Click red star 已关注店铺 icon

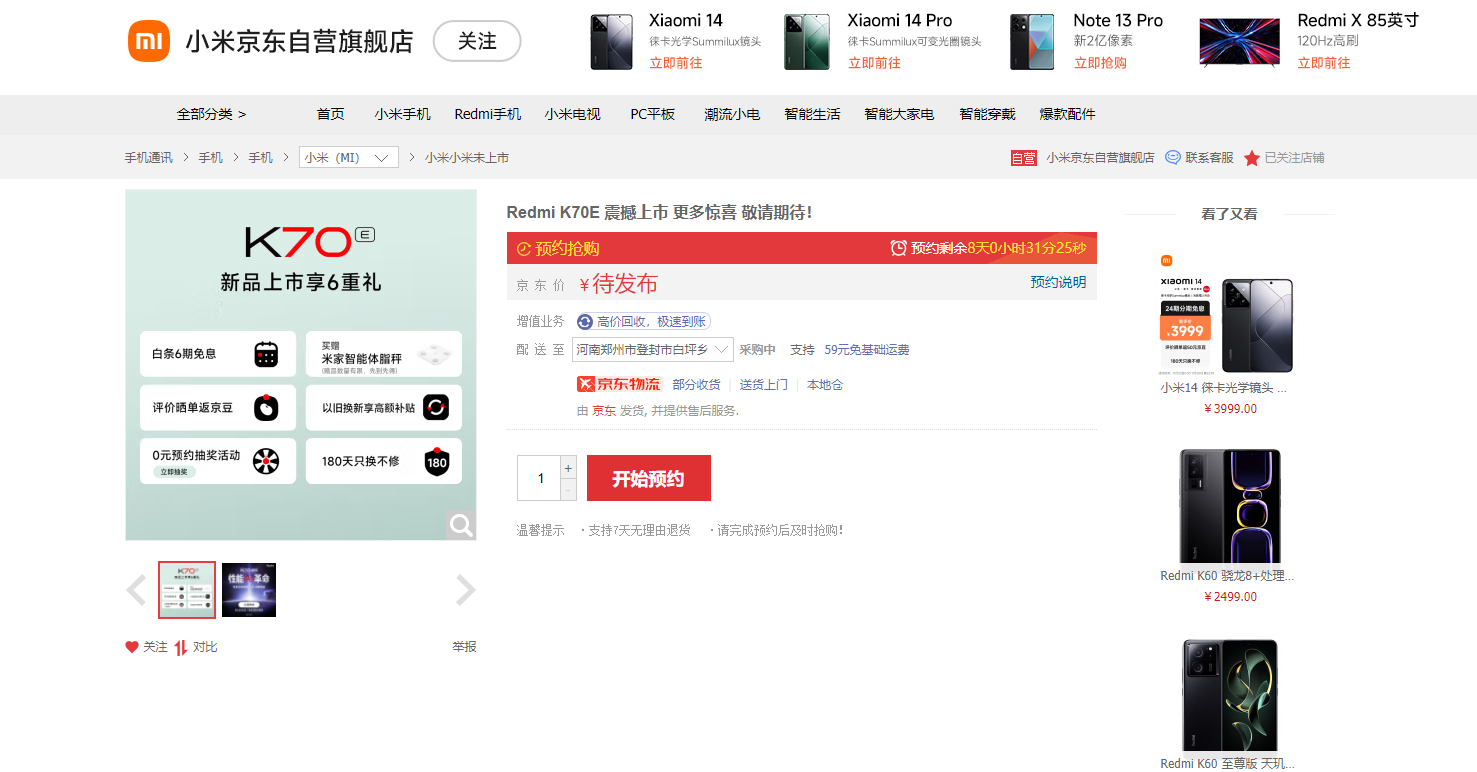tap(1252, 158)
